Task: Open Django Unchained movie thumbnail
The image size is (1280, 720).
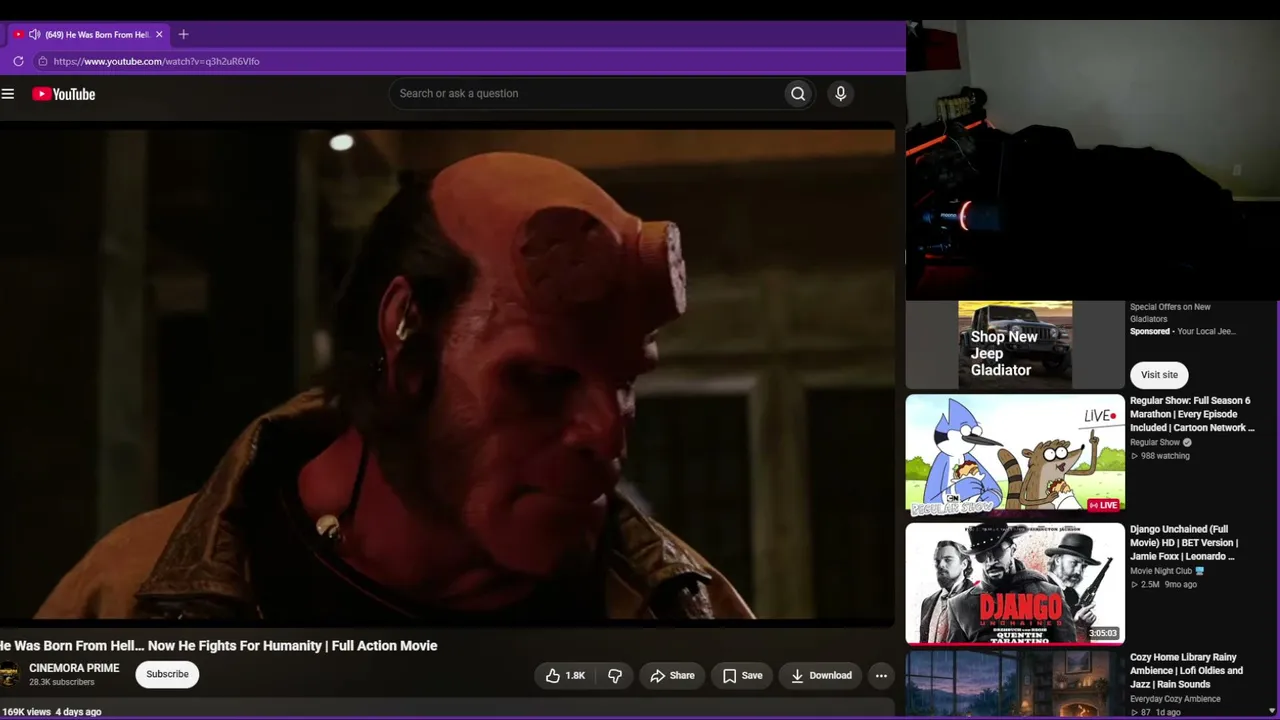Action: (x=1015, y=584)
